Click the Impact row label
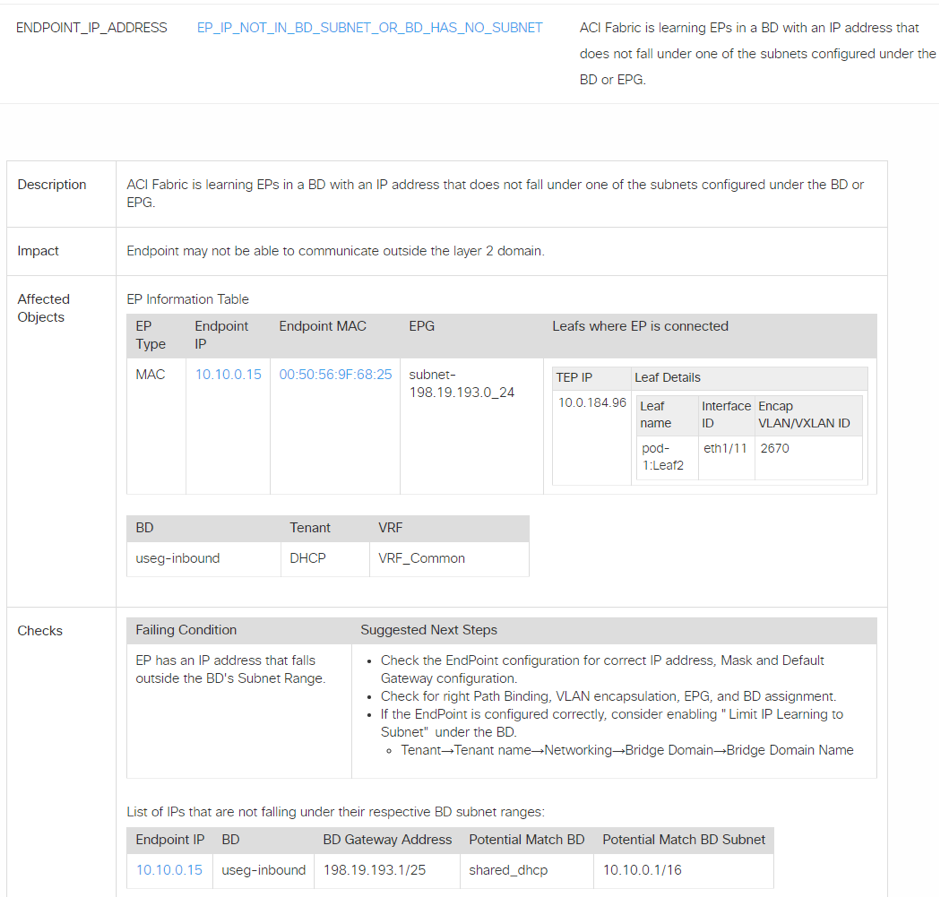Image resolution: width=939 pixels, height=897 pixels. [38, 251]
